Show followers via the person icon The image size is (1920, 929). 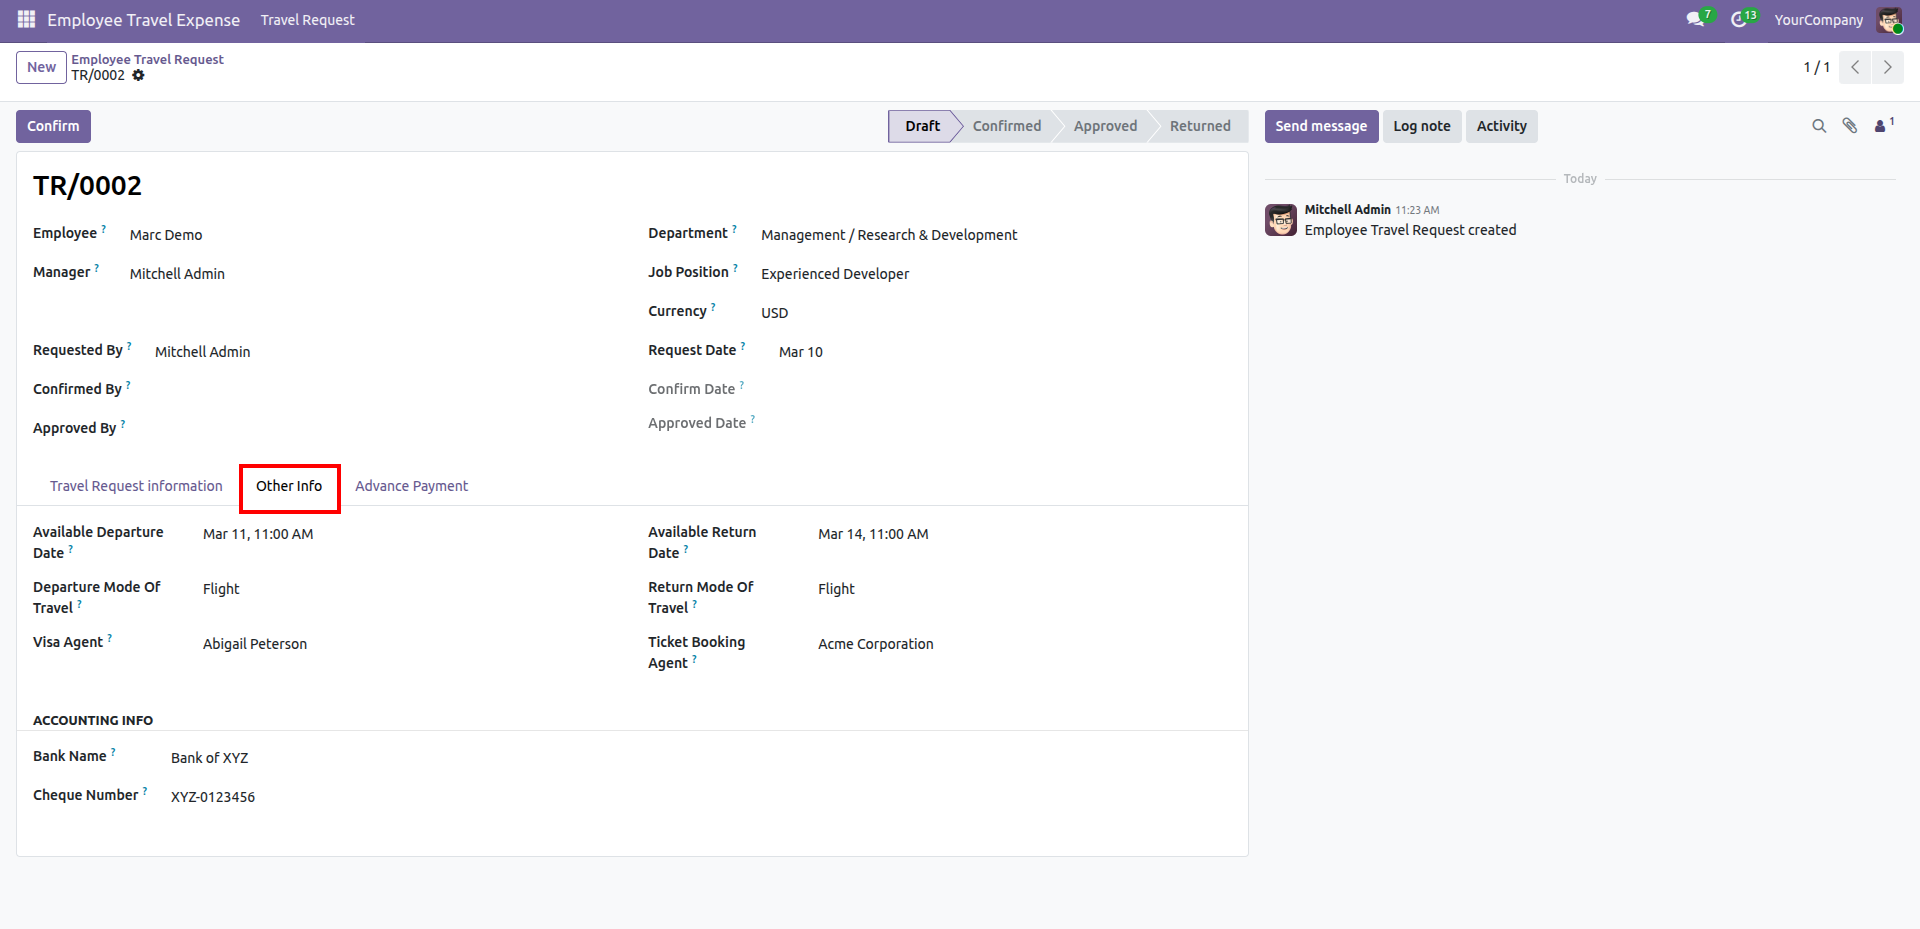pos(1881,126)
